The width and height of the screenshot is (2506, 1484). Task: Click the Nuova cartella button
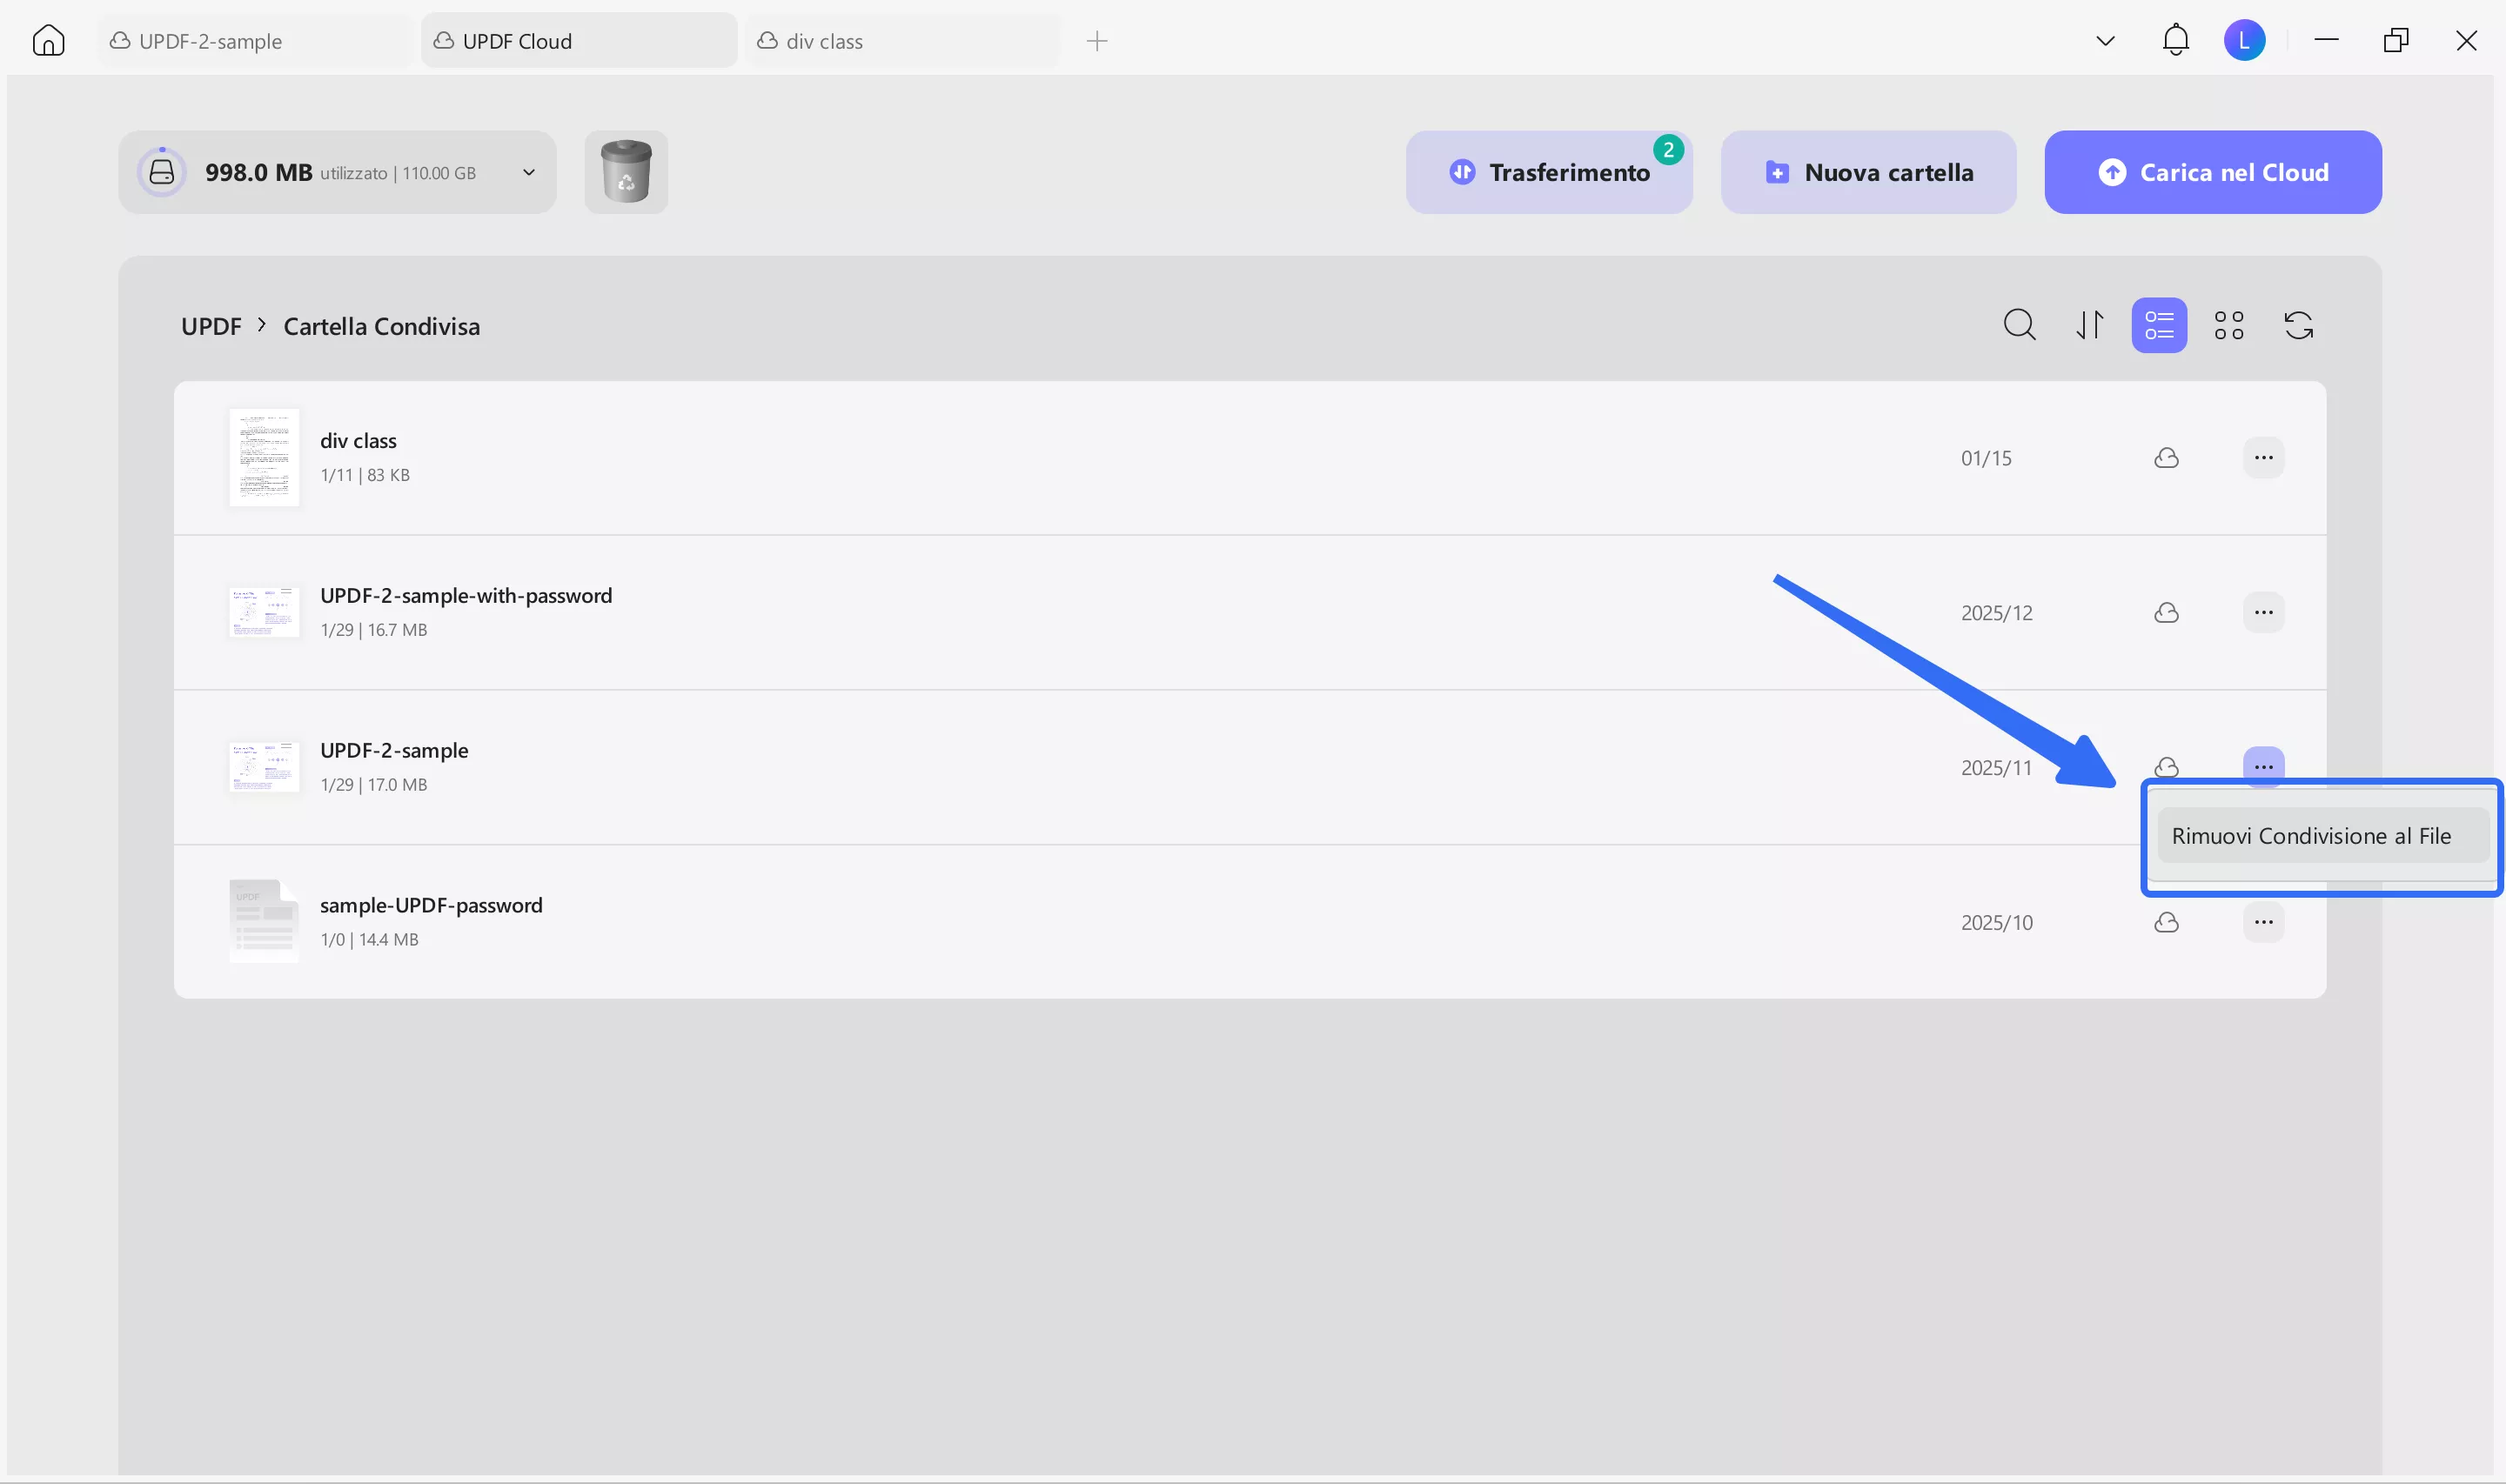tap(1868, 172)
